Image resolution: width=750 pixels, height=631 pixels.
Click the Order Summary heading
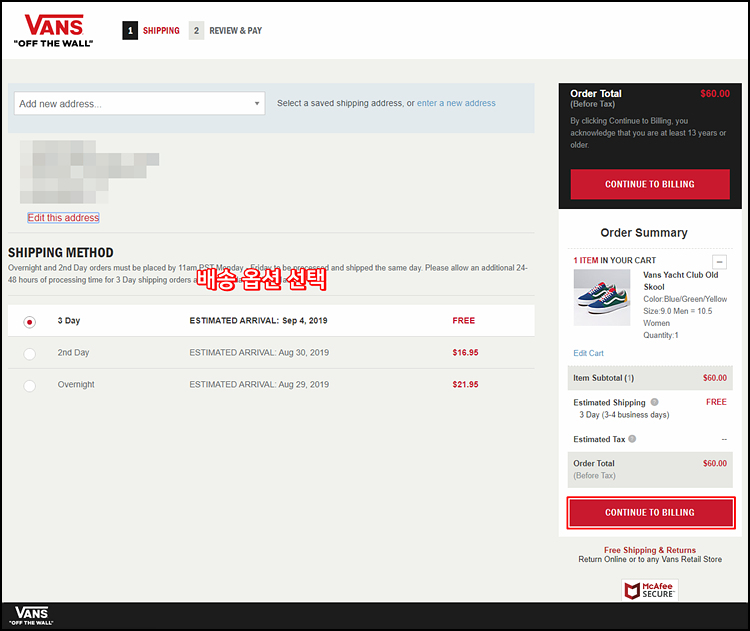(644, 232)
